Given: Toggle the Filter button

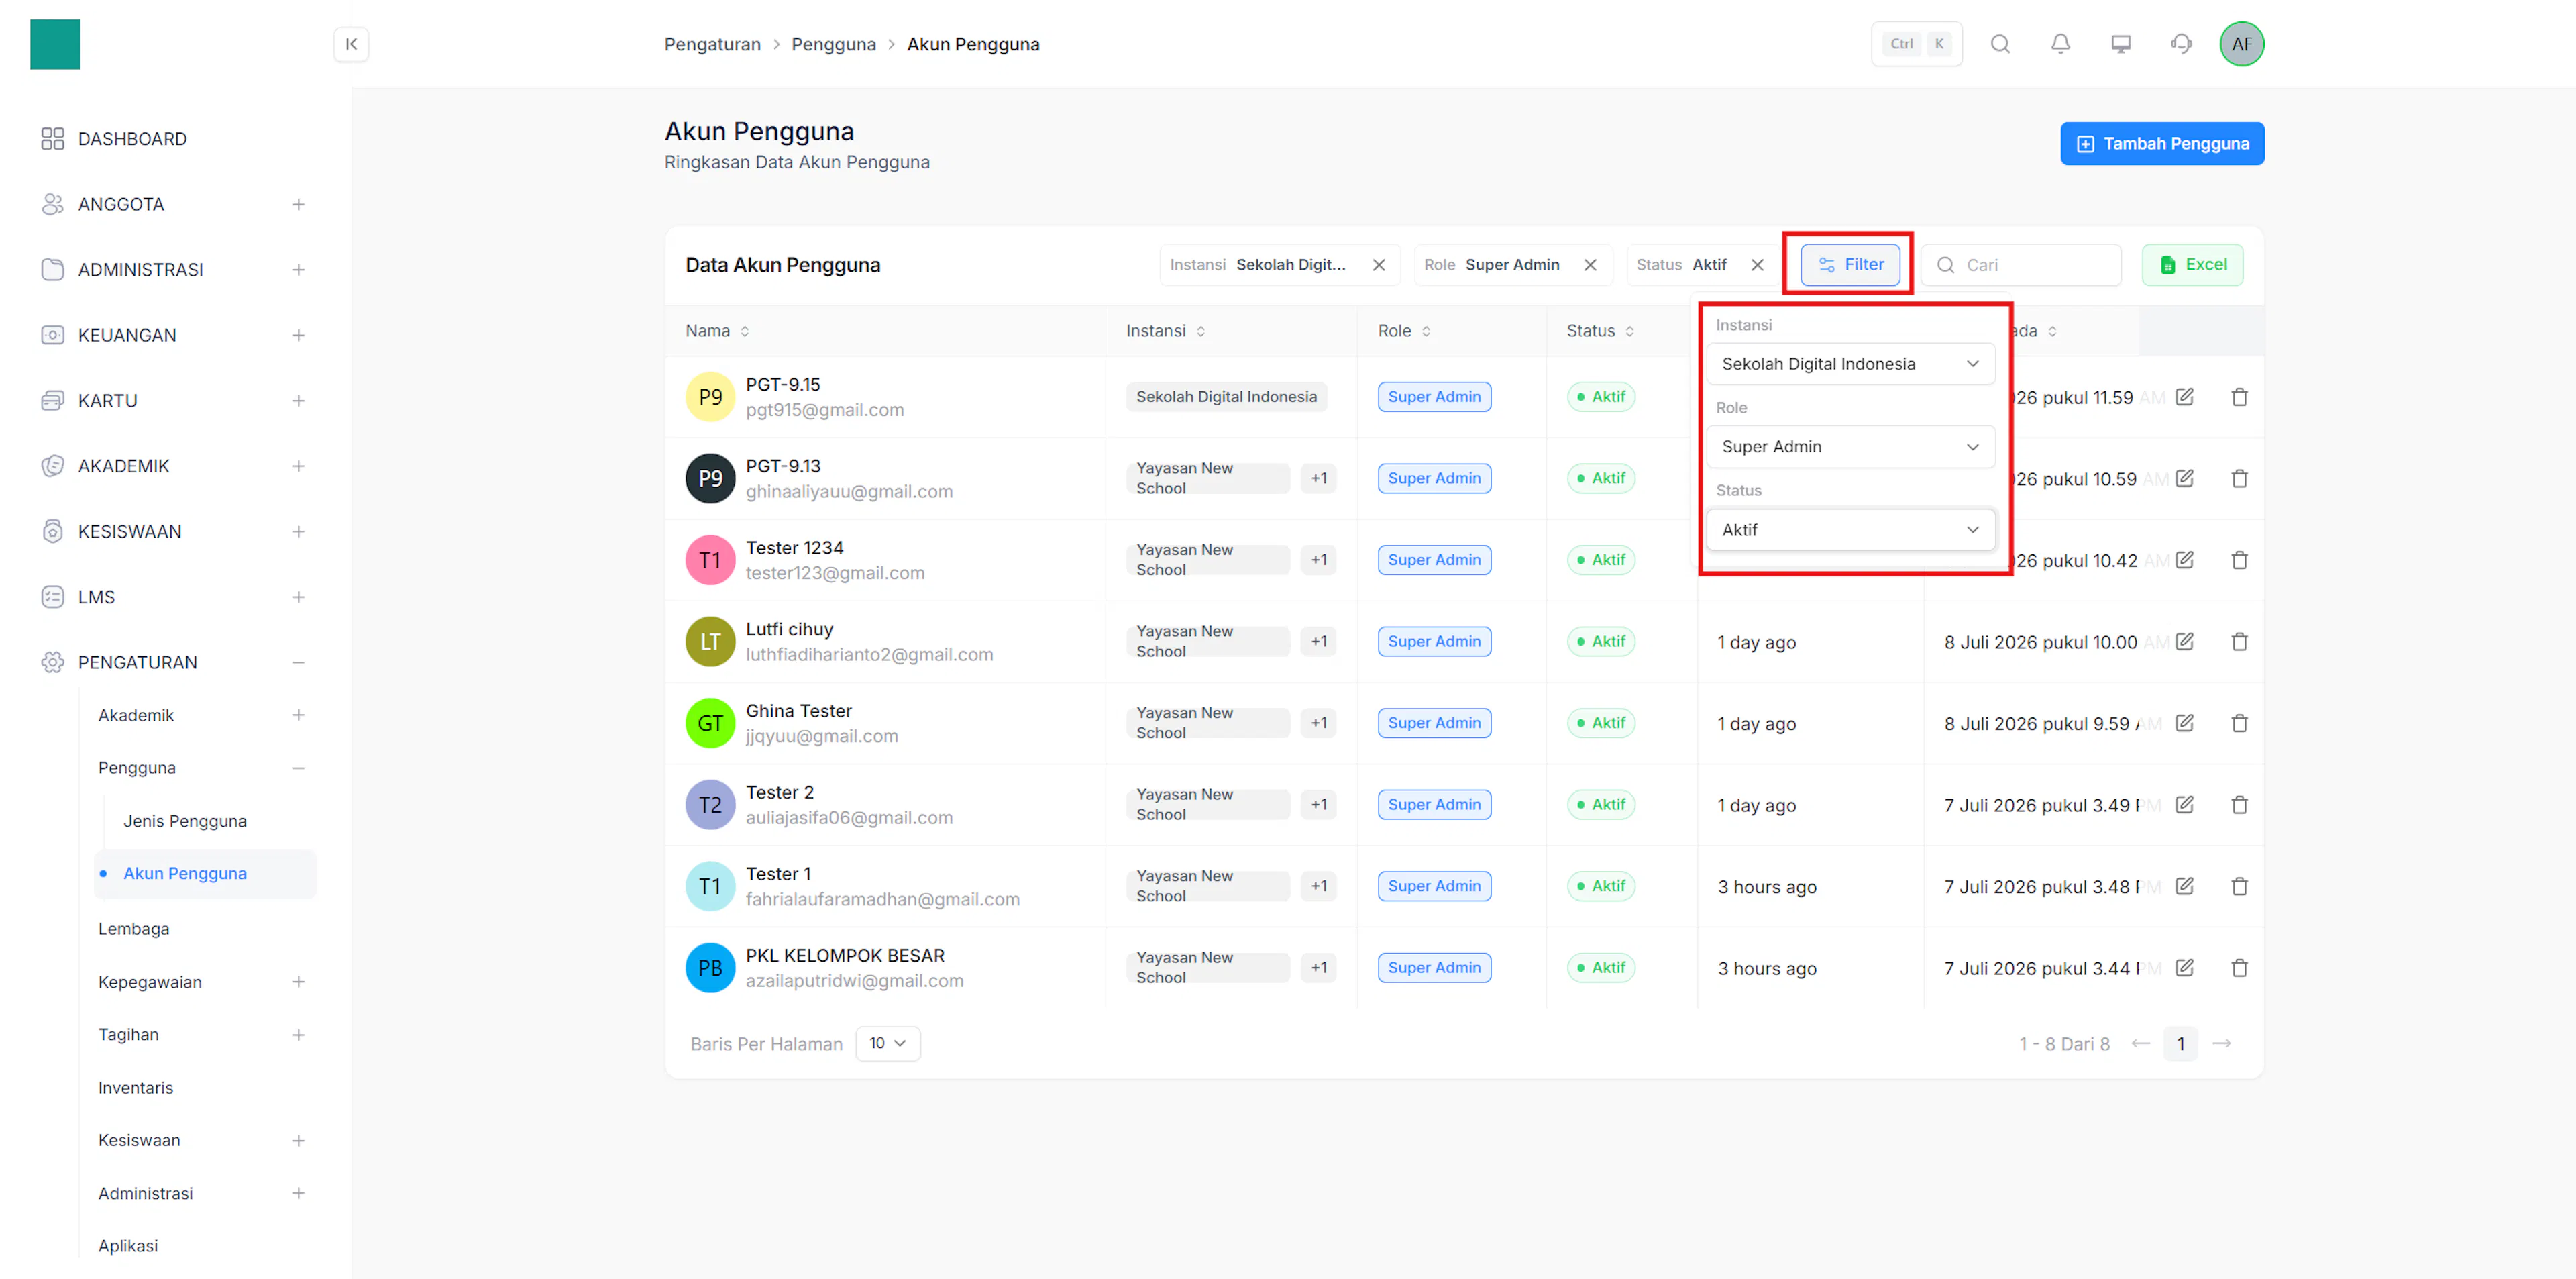Looking at the screenshot, I should tap(1849, 265).
